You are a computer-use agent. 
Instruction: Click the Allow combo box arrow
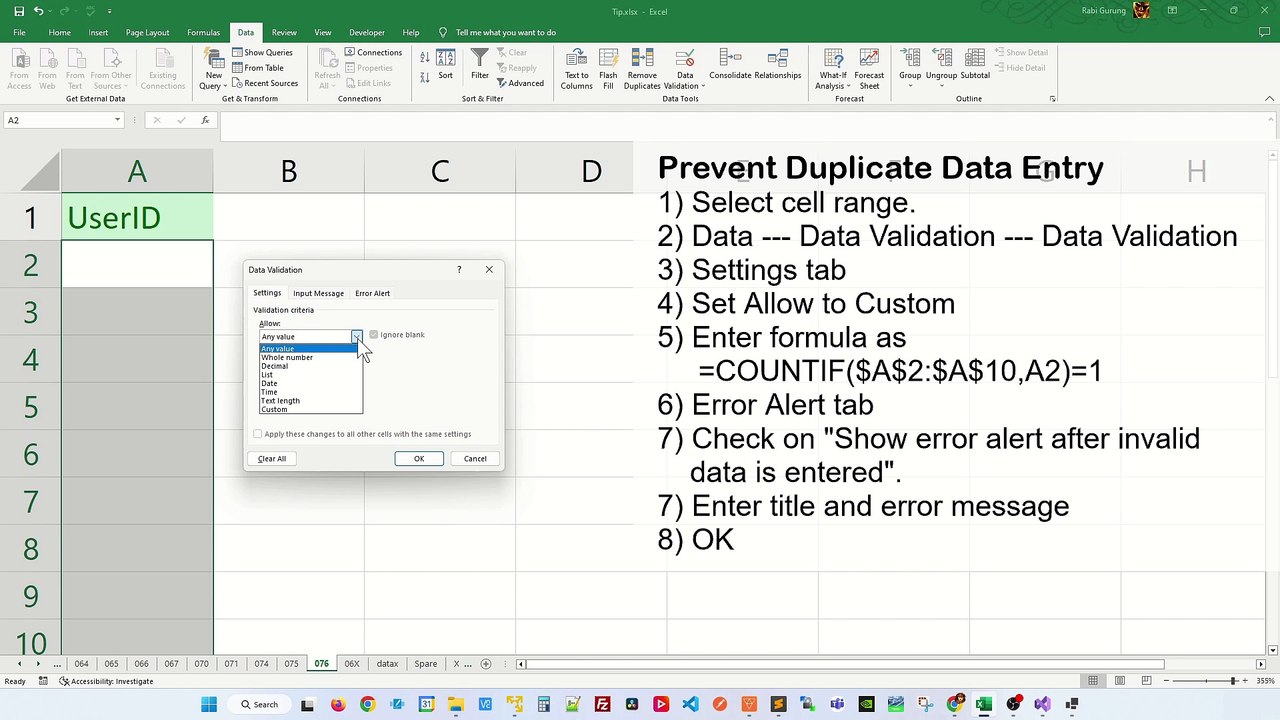[356, 337]
